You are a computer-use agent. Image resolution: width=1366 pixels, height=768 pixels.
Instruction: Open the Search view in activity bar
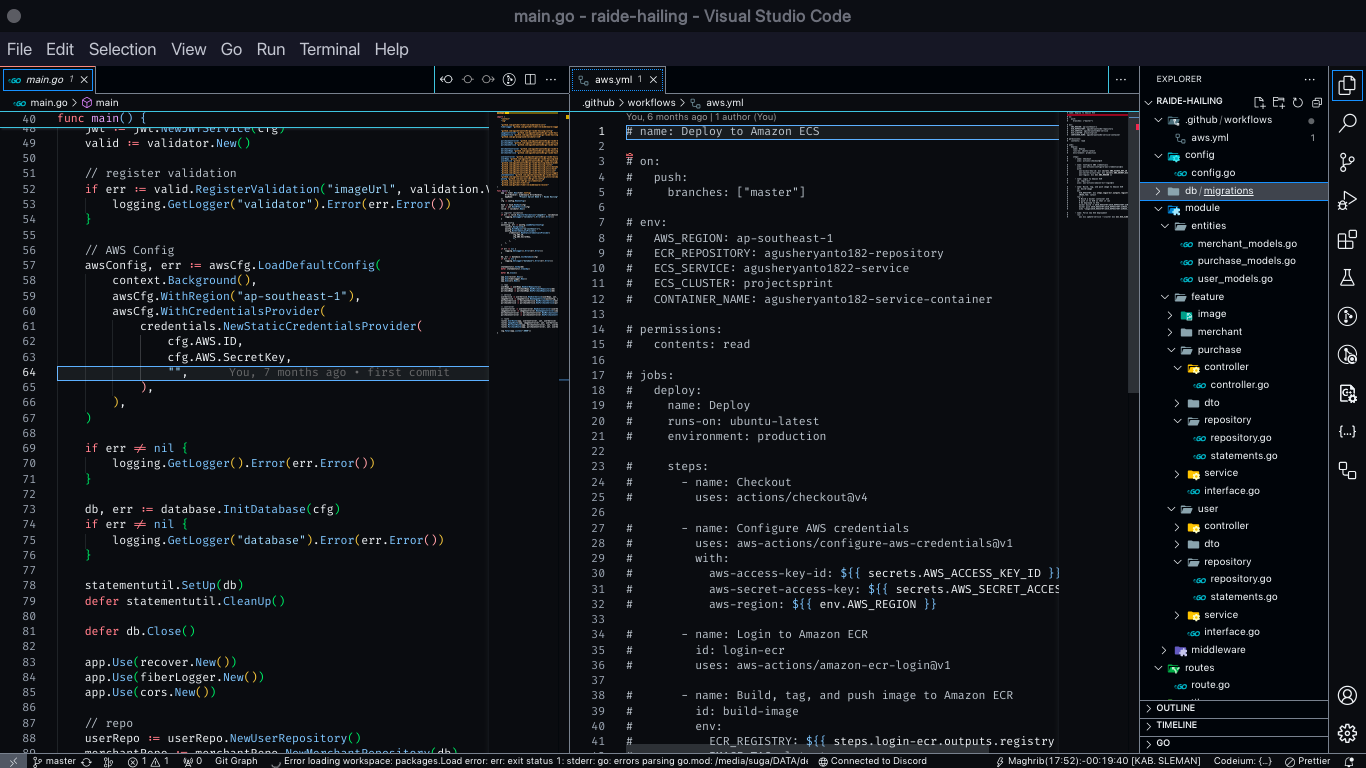(x=1347, y=123)
